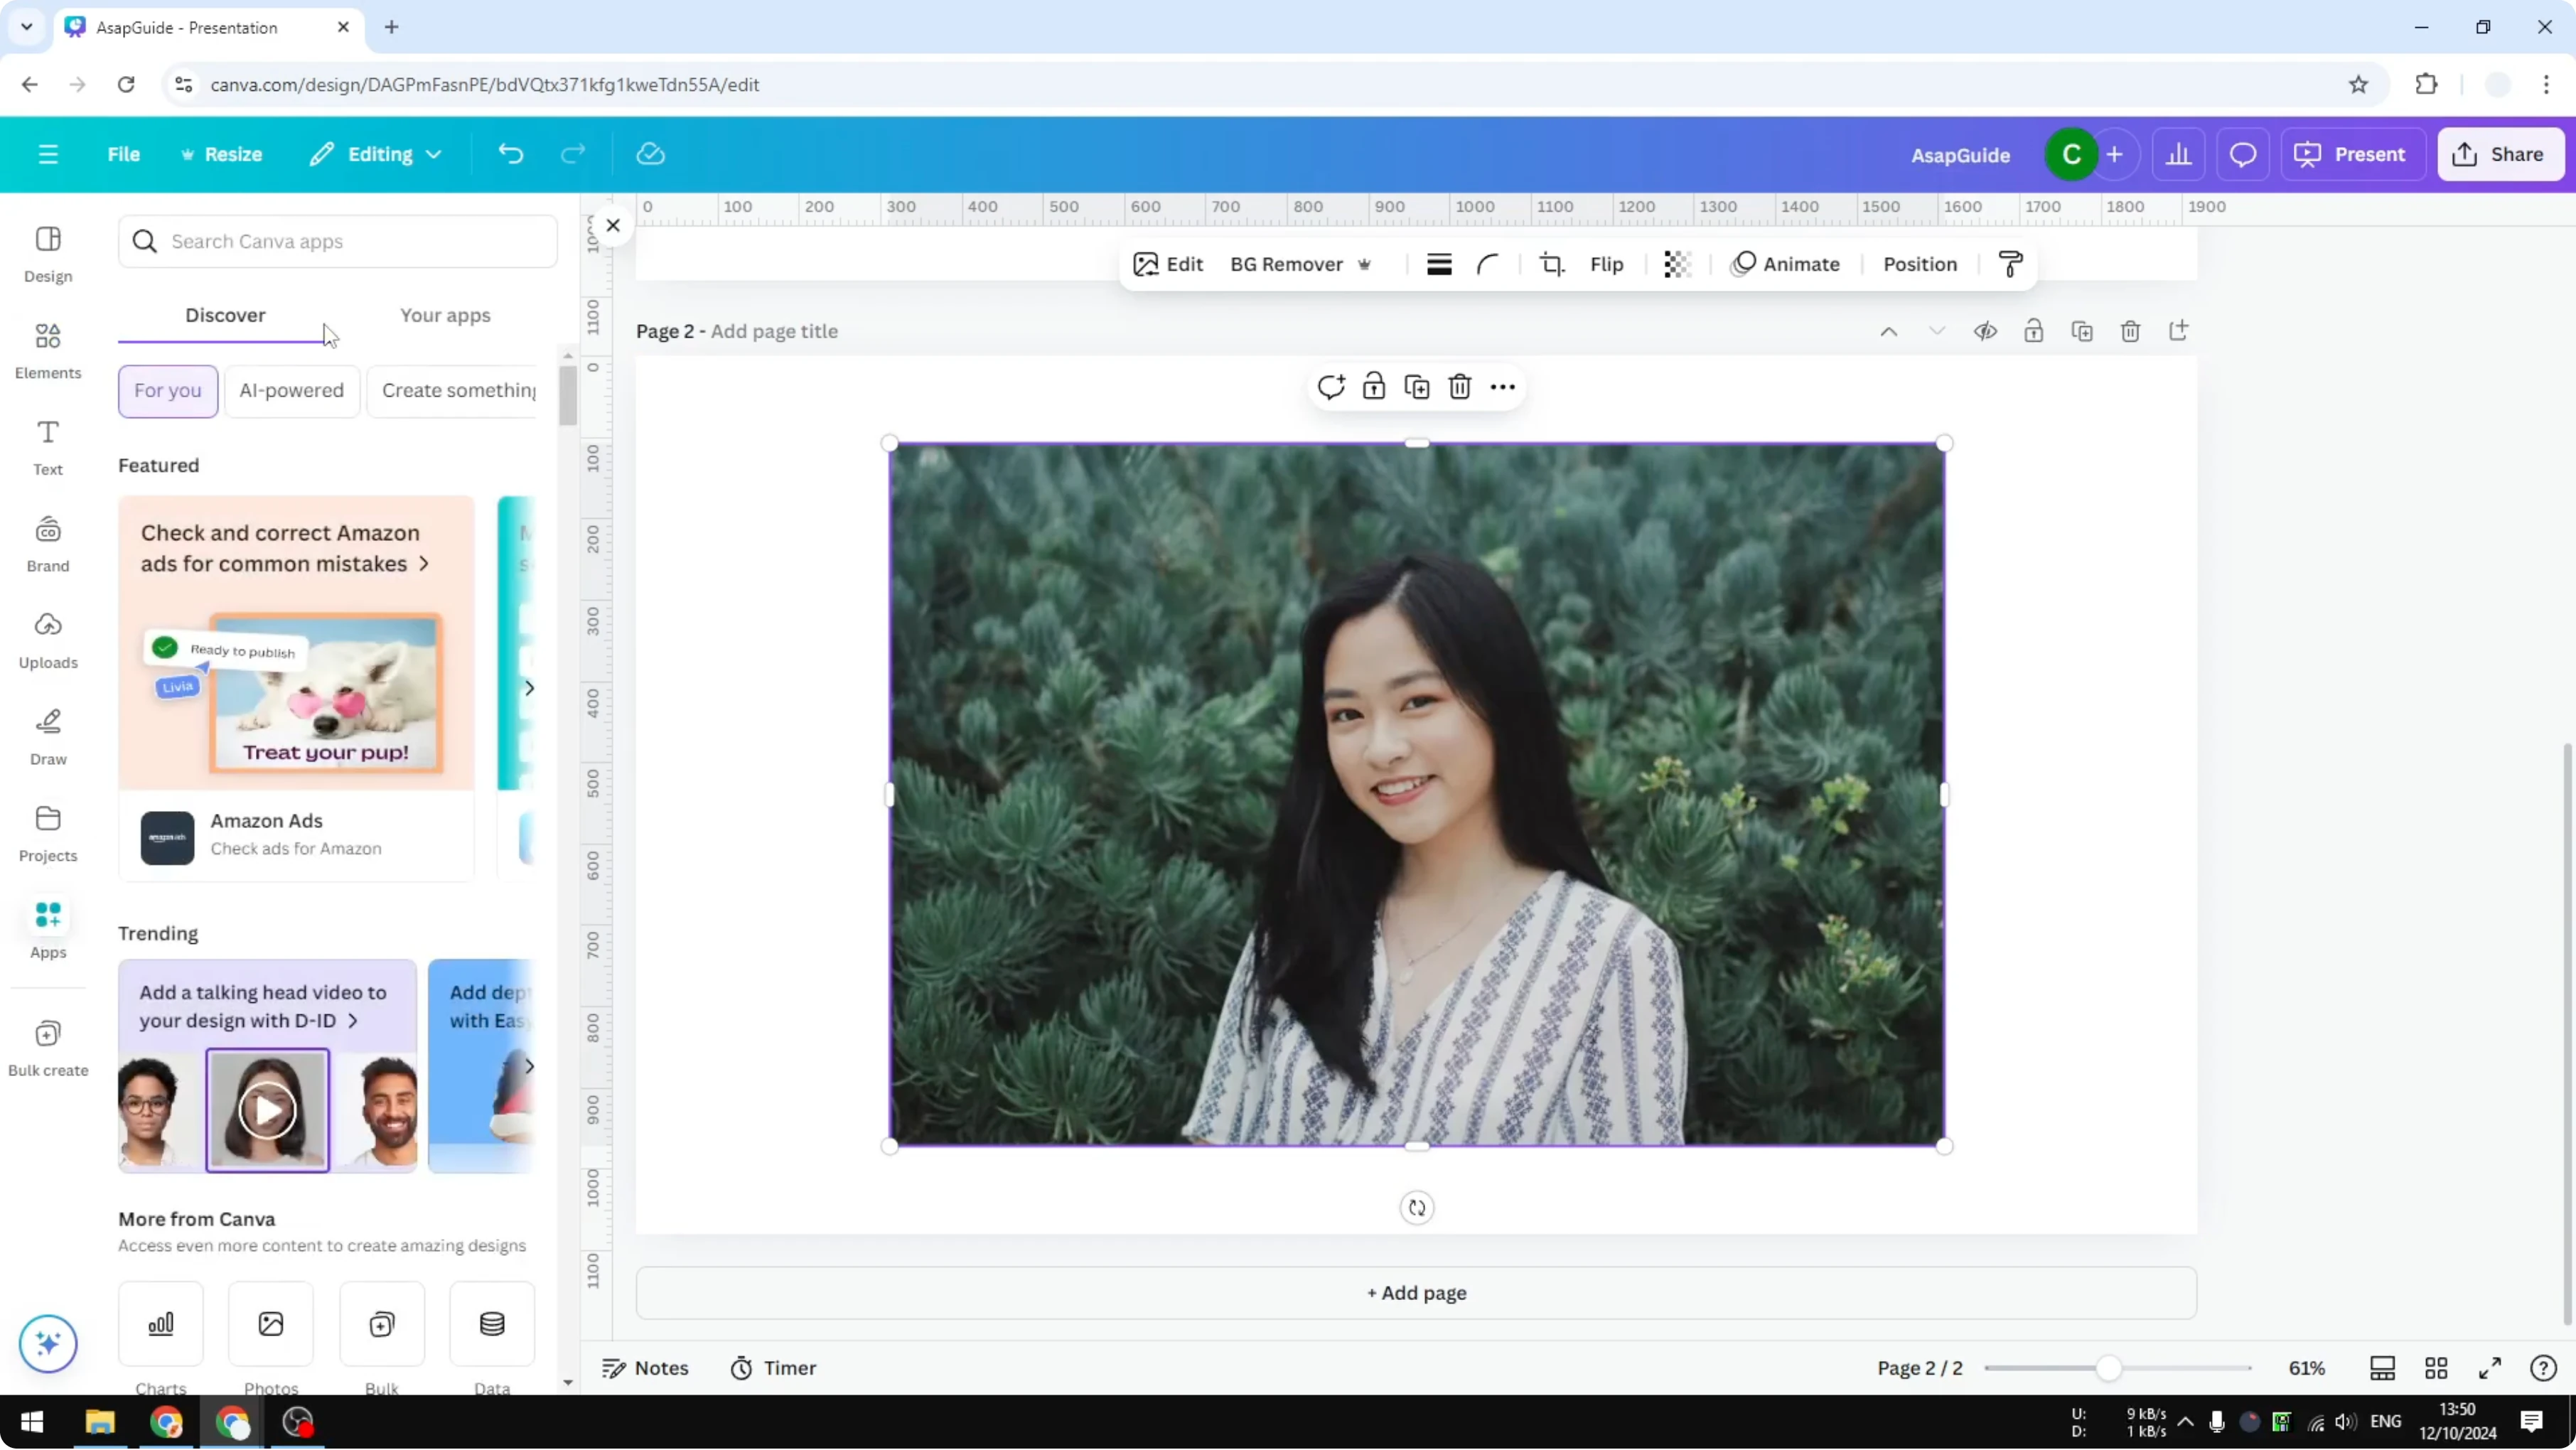Apply image transparency using the checkerboard icon
This screenshot has width=2576, height=1450.
pyautogui.click(x=1676, y=264)
